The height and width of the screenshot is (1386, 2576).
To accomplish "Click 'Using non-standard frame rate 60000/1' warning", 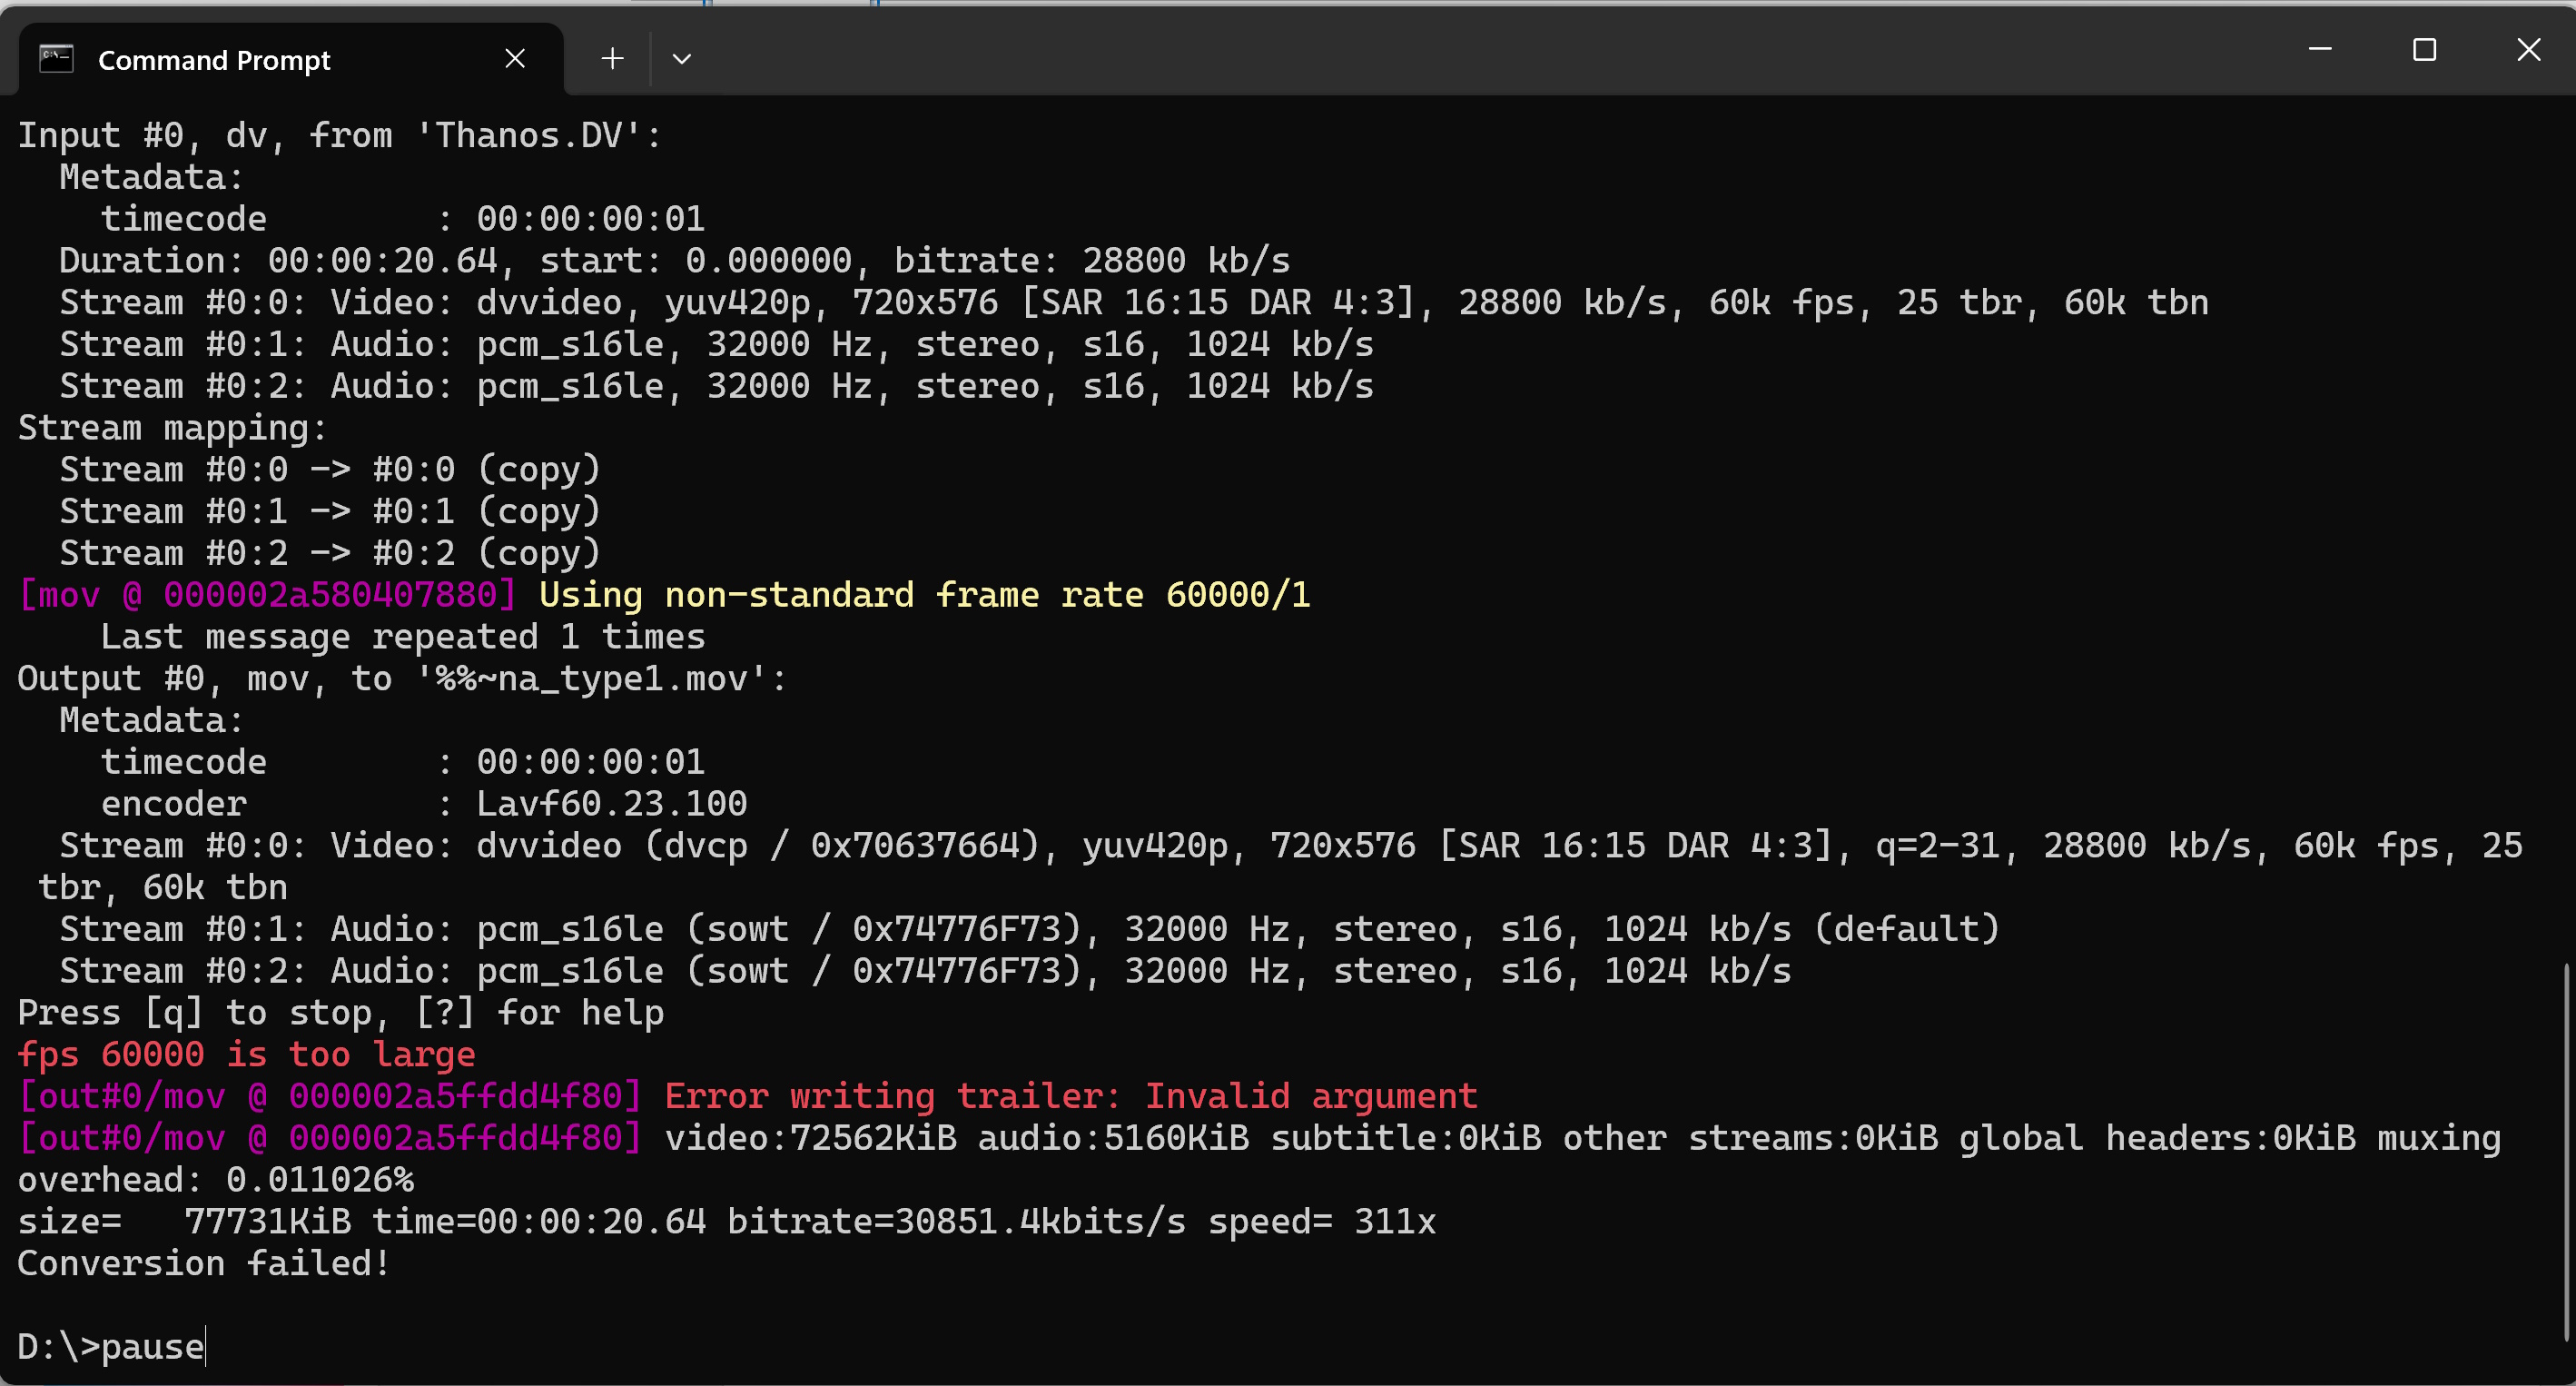I will click(x=924, y=595).
